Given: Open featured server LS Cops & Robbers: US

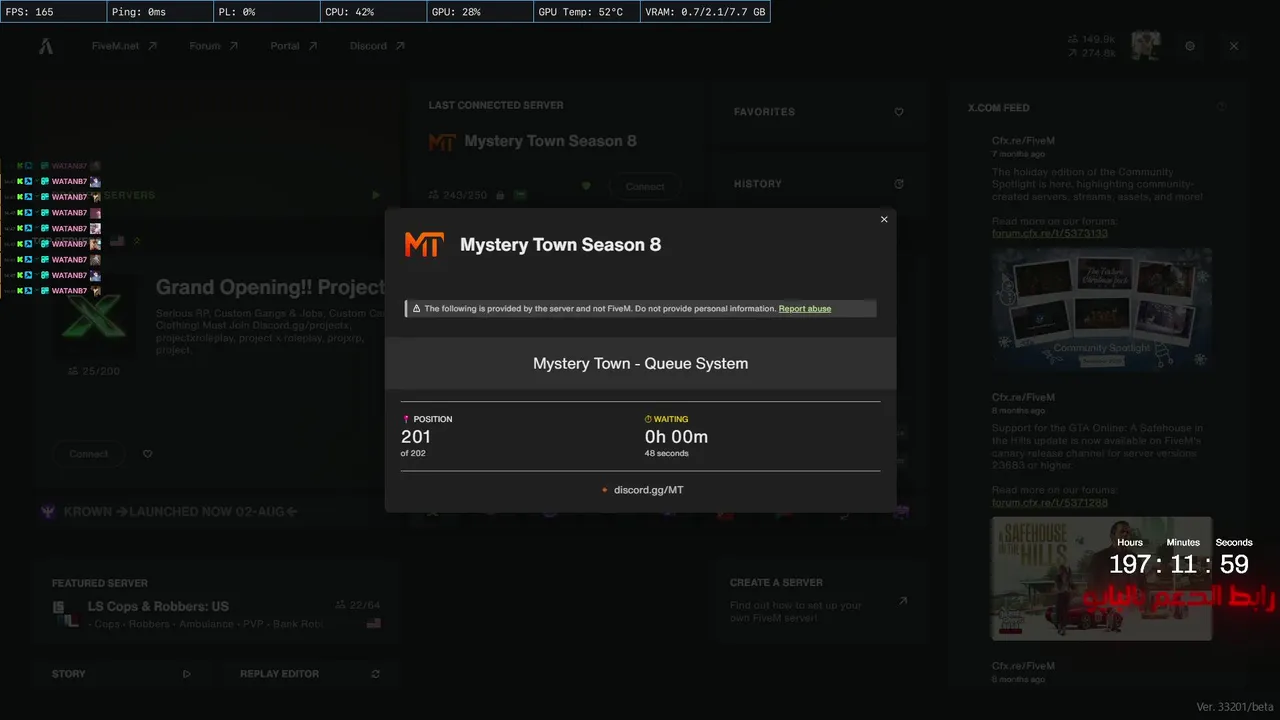Looking at the screenshot, I should pyautogui.click(x=158, y=606).
